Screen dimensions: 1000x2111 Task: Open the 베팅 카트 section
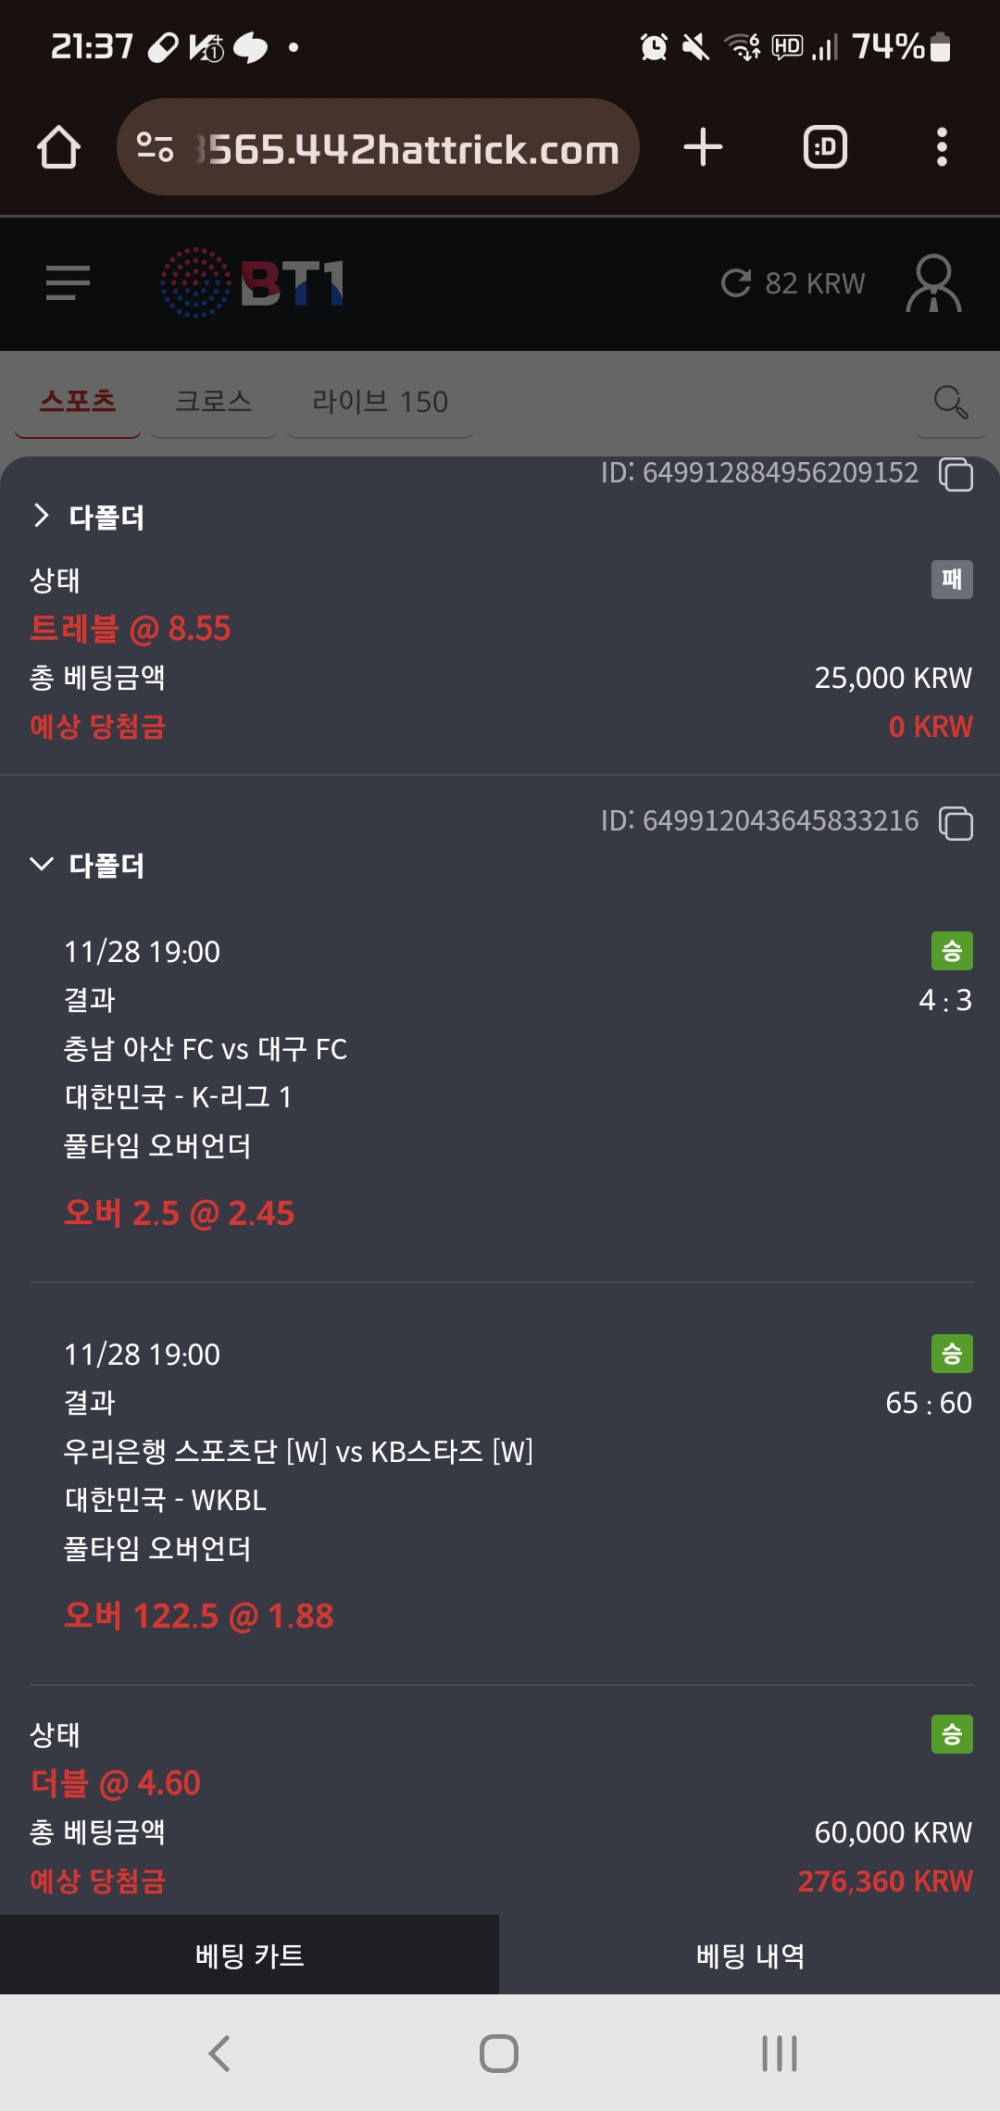point(249,1955)
